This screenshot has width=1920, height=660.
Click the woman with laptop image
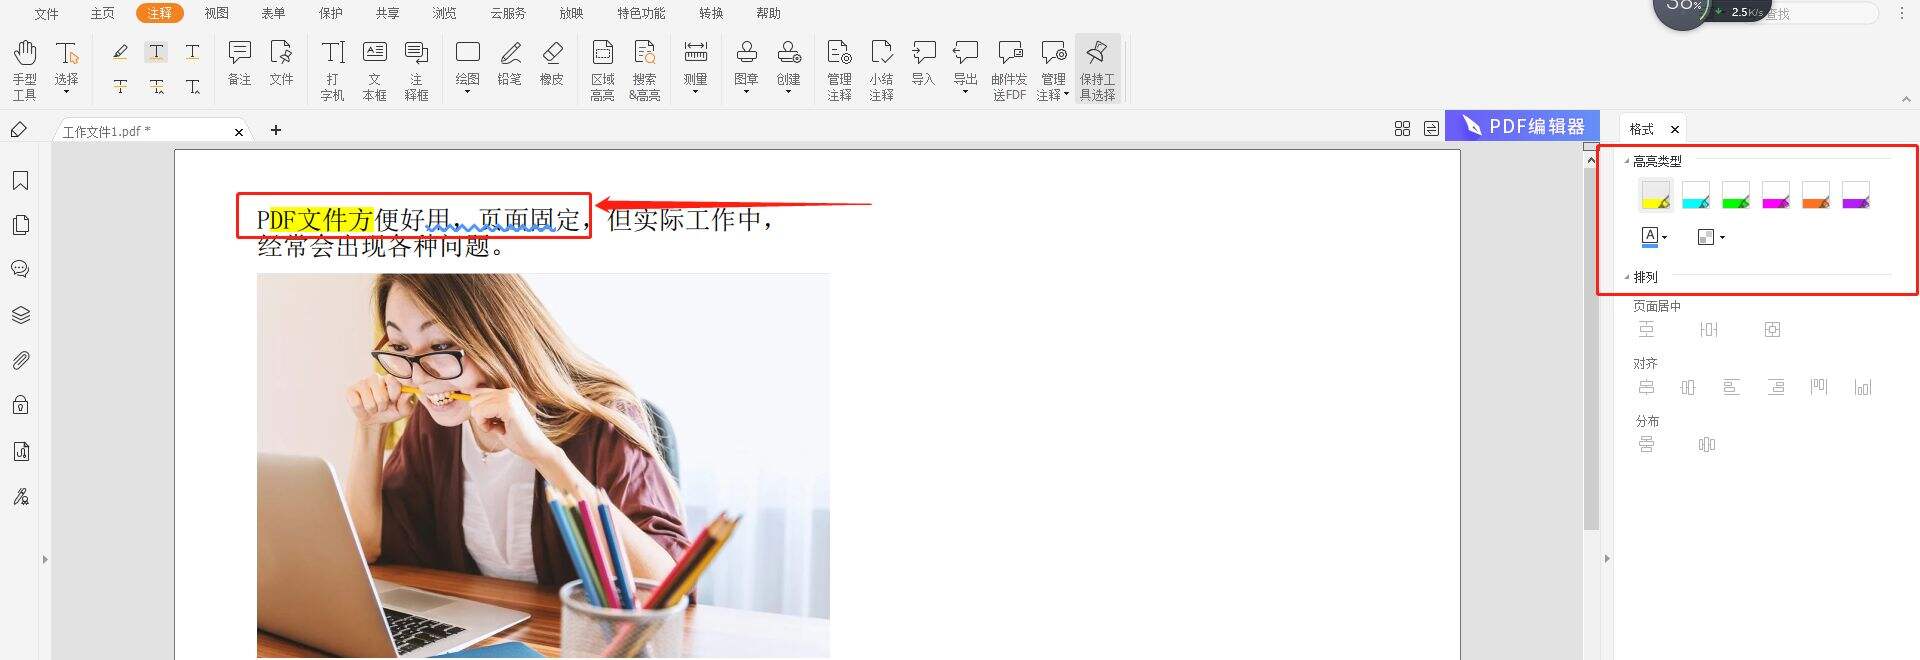pos(543,465)
